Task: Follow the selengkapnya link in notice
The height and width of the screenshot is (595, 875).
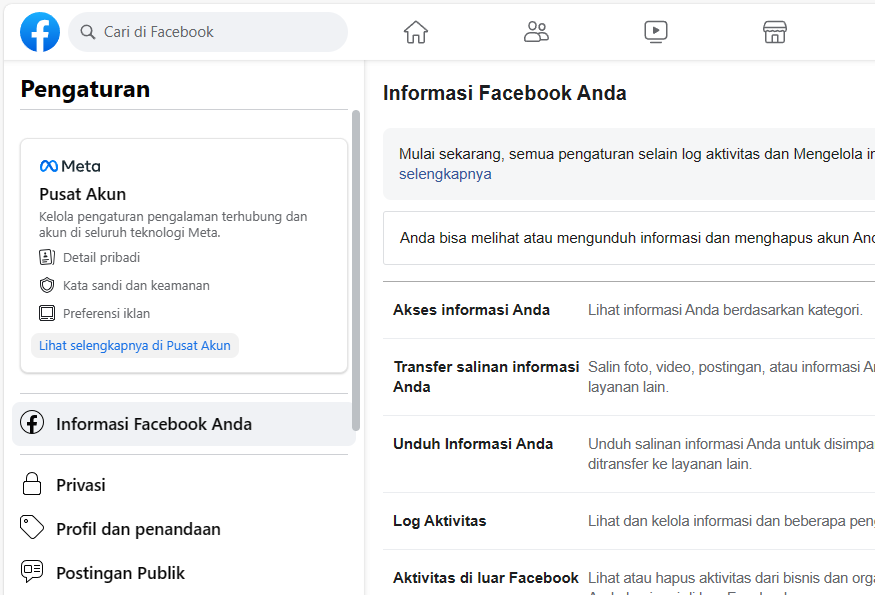Action: [445, 174]
